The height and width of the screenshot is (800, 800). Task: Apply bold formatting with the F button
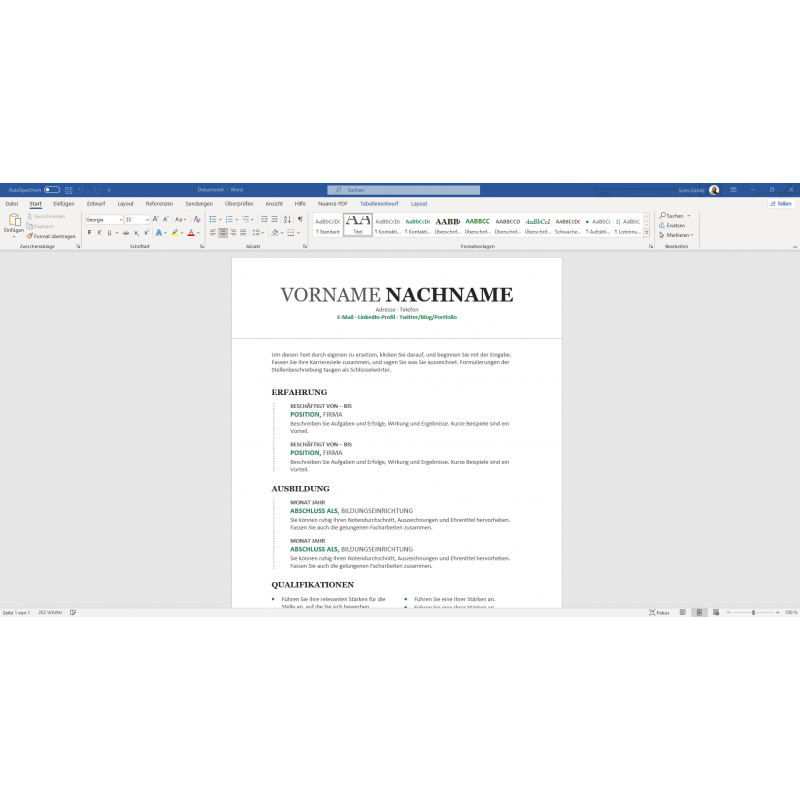[89, 232]
